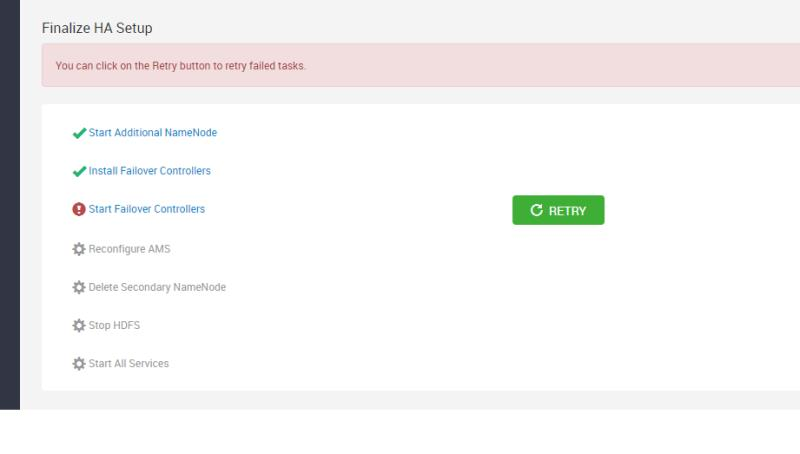The image size is (800, 454).
Task: Click the gear icon next to Stop HDFS
Action: (79, 325)
